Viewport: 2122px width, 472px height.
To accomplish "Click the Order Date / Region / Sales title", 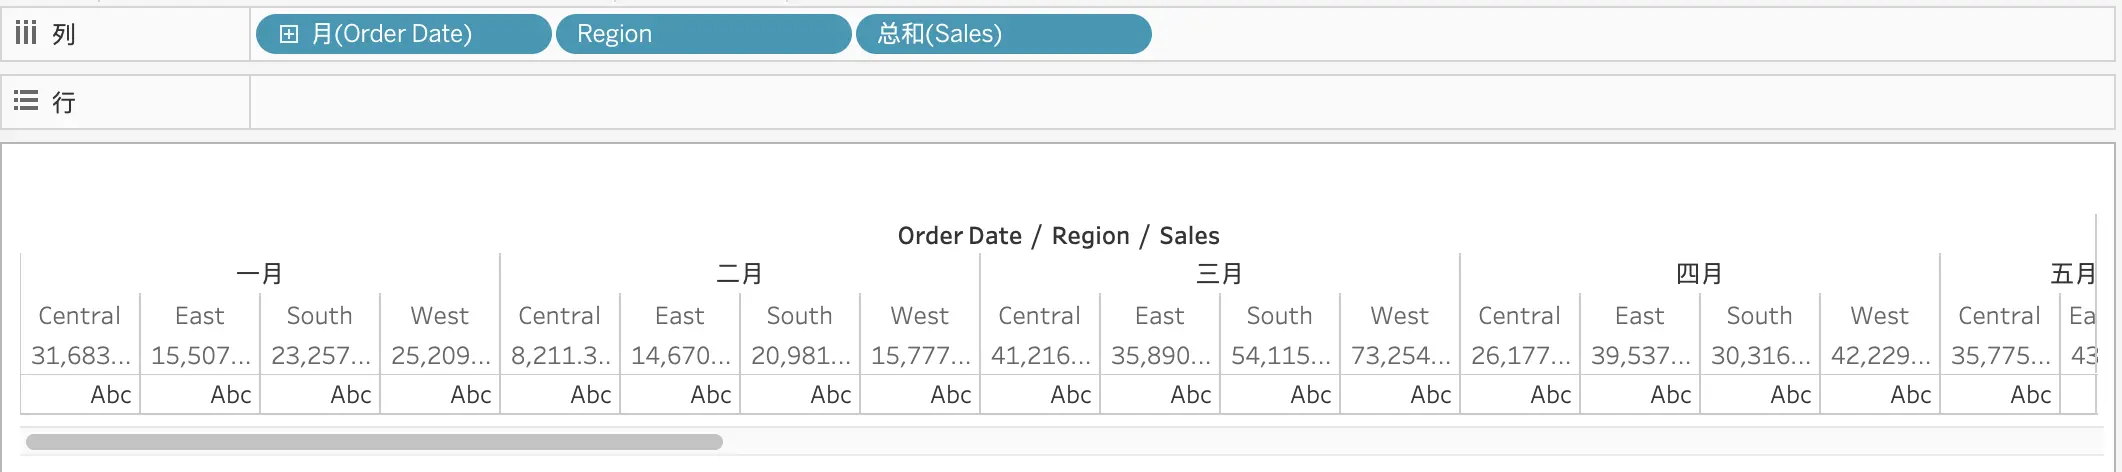I will click(x=1058, y=236).
